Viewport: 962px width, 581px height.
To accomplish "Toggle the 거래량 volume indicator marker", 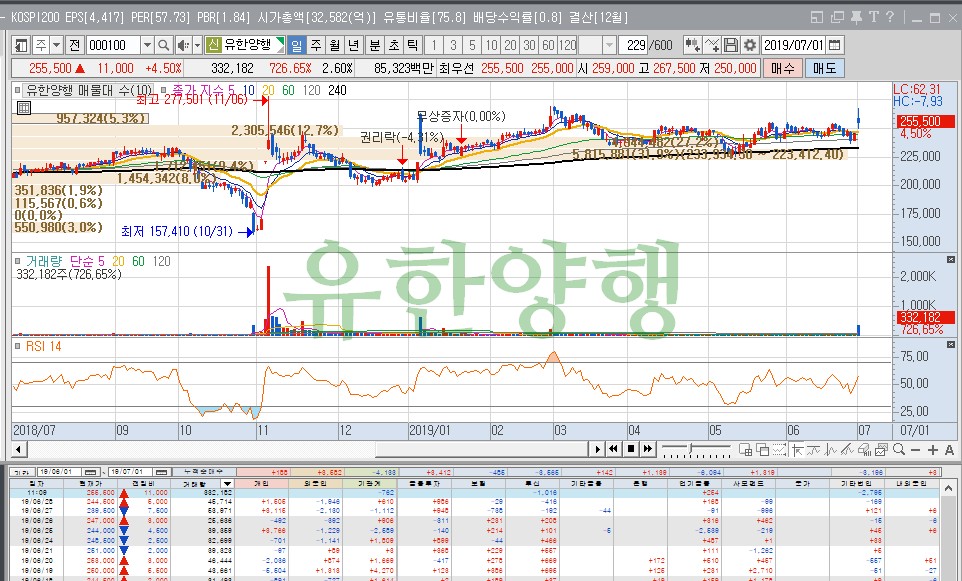I will [x=18, y=261].
